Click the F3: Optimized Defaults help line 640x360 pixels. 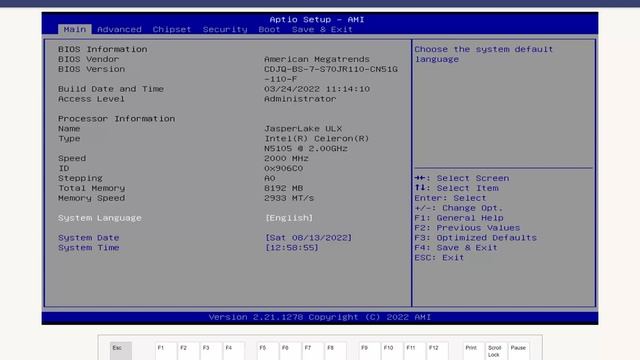point(476,238)
